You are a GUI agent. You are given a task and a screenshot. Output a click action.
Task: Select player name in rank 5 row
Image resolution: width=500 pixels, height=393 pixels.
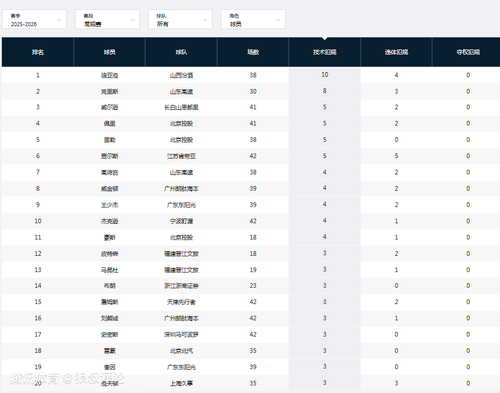(x=110, y=140)
